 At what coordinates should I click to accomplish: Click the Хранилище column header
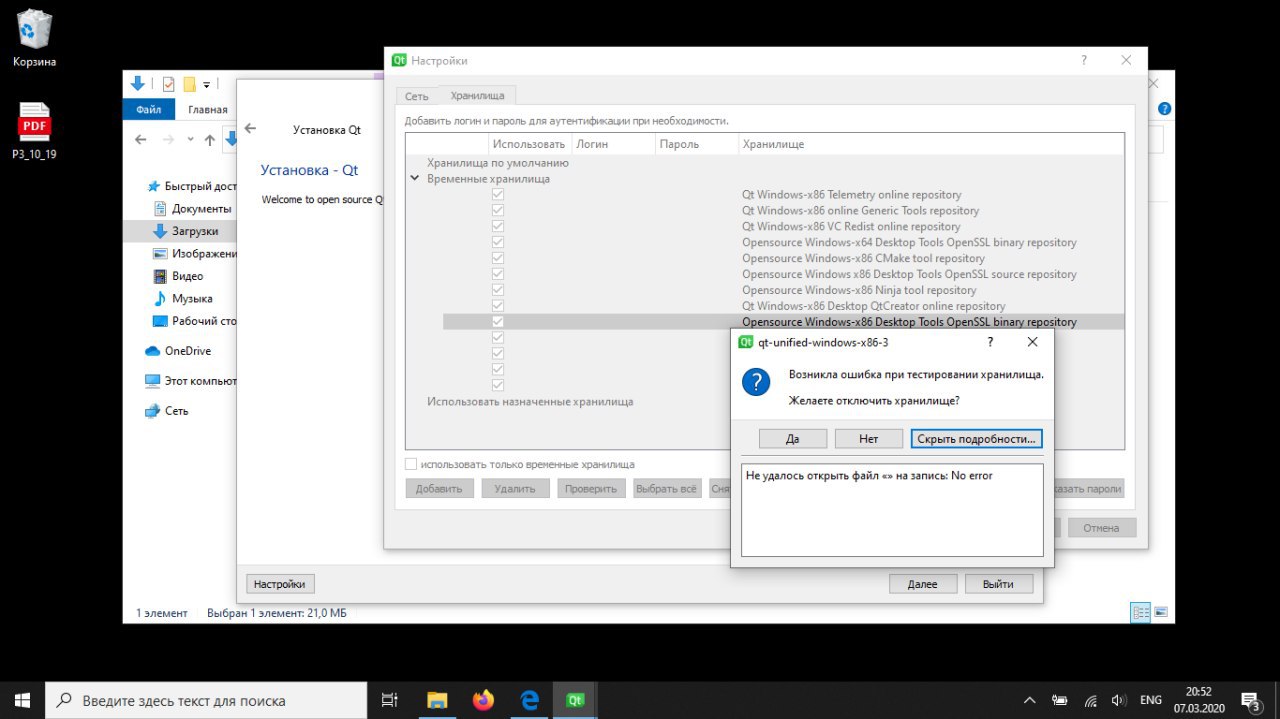point(929,144)
